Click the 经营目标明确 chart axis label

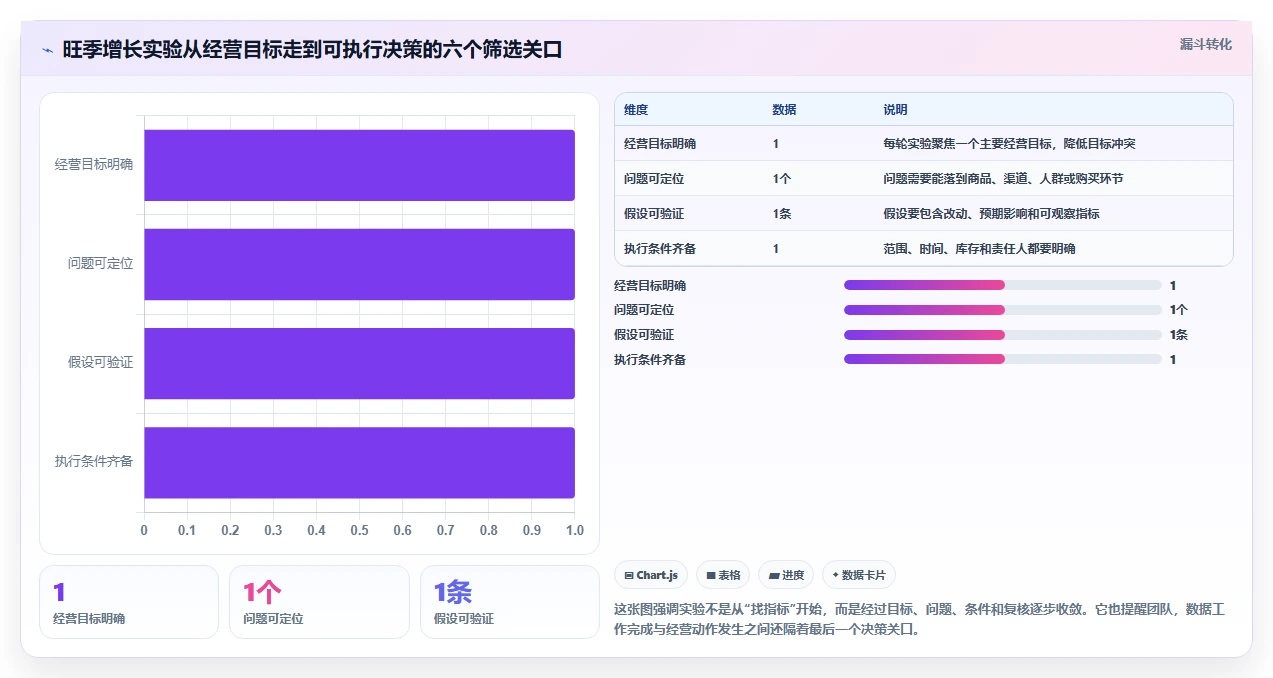pyautogui.click(x=94, y=165)
